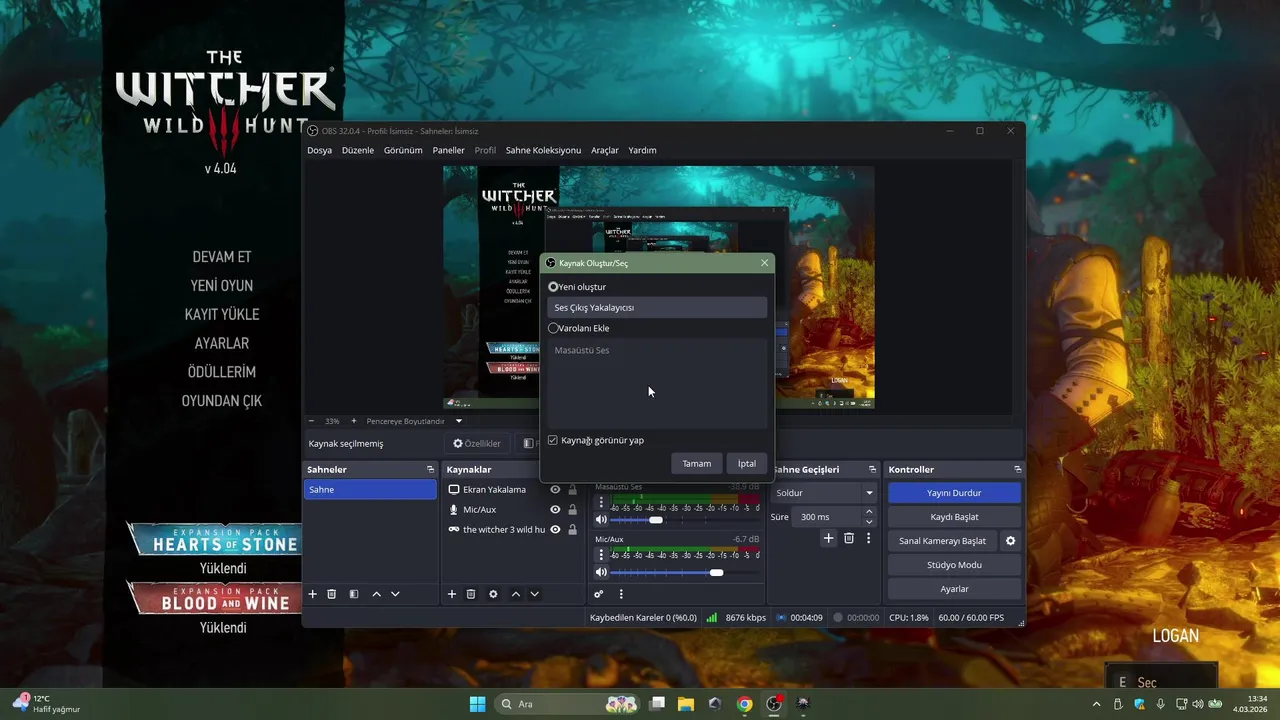Show hidden system tray icons chevron
Viewport: 1280px width, 720px height.
click(1096, 704)
